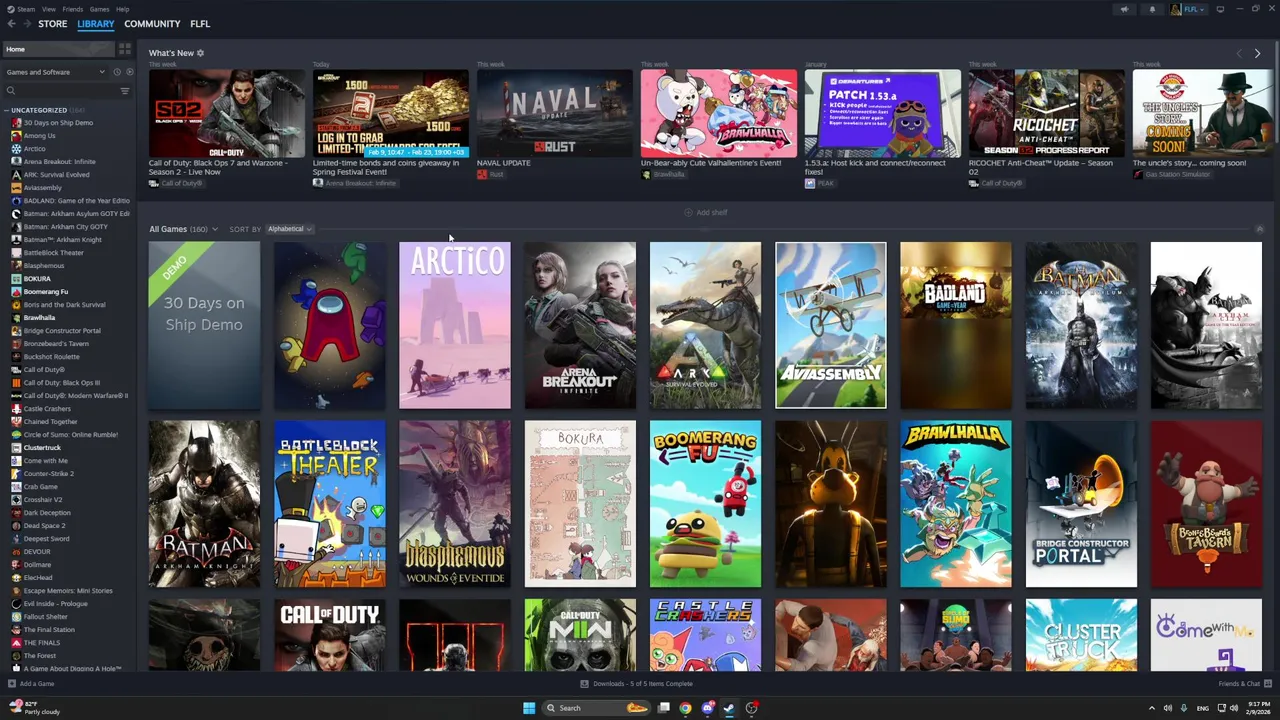This screenshot has height=720, width=1280.
Task: Open Downloads status at bottom
Action: pos(637,684)
